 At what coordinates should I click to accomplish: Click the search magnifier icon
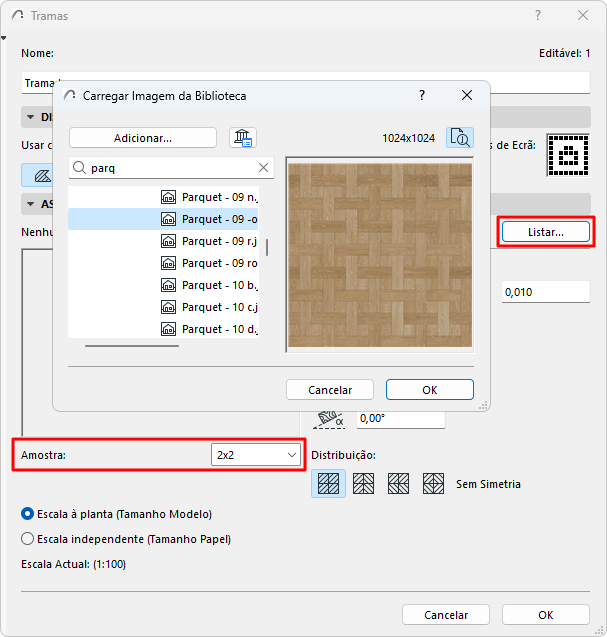(x=79, y=168)
